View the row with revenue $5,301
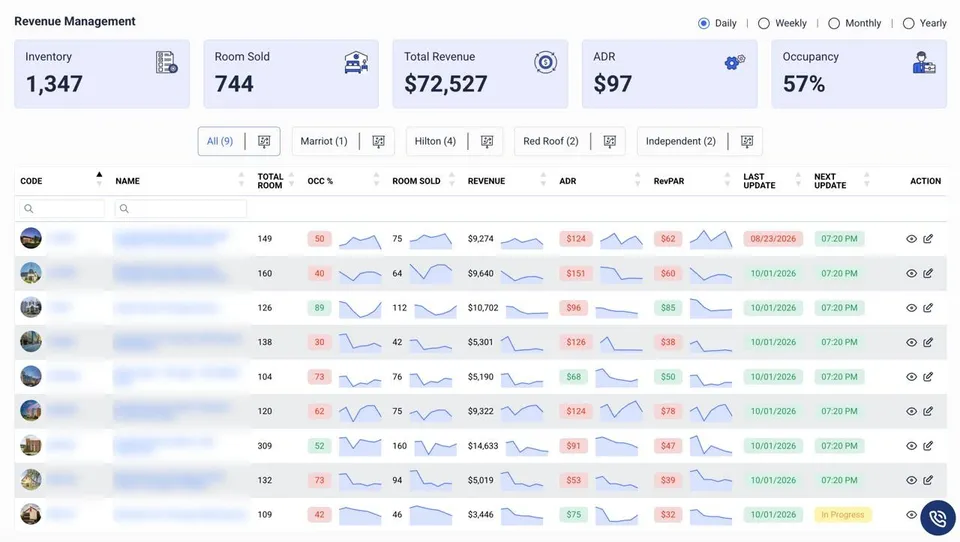The image size is (960, 542). (x=911, y=342)
